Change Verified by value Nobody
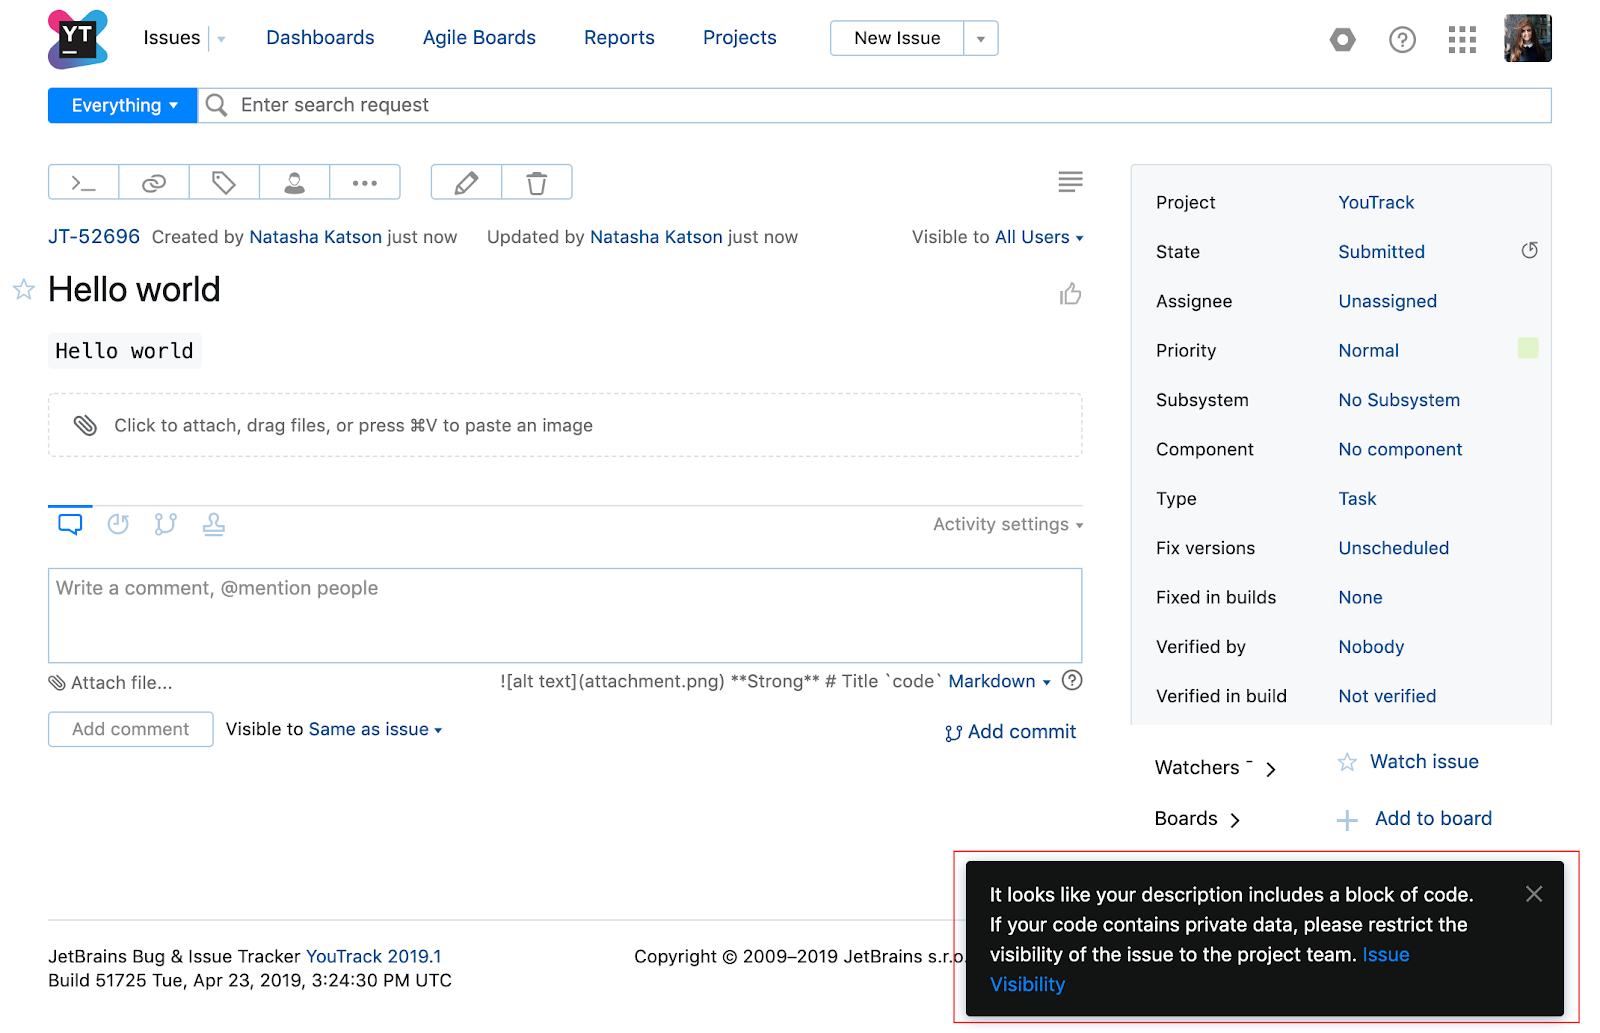The image size is (1600, 1033). tap(1371, 647)
